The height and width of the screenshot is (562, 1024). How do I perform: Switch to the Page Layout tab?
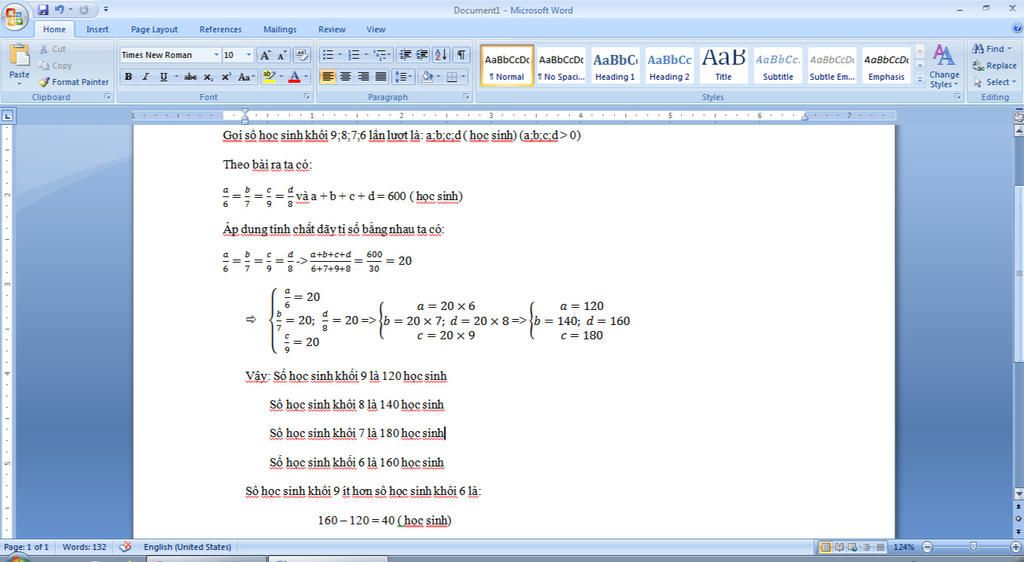154,29
